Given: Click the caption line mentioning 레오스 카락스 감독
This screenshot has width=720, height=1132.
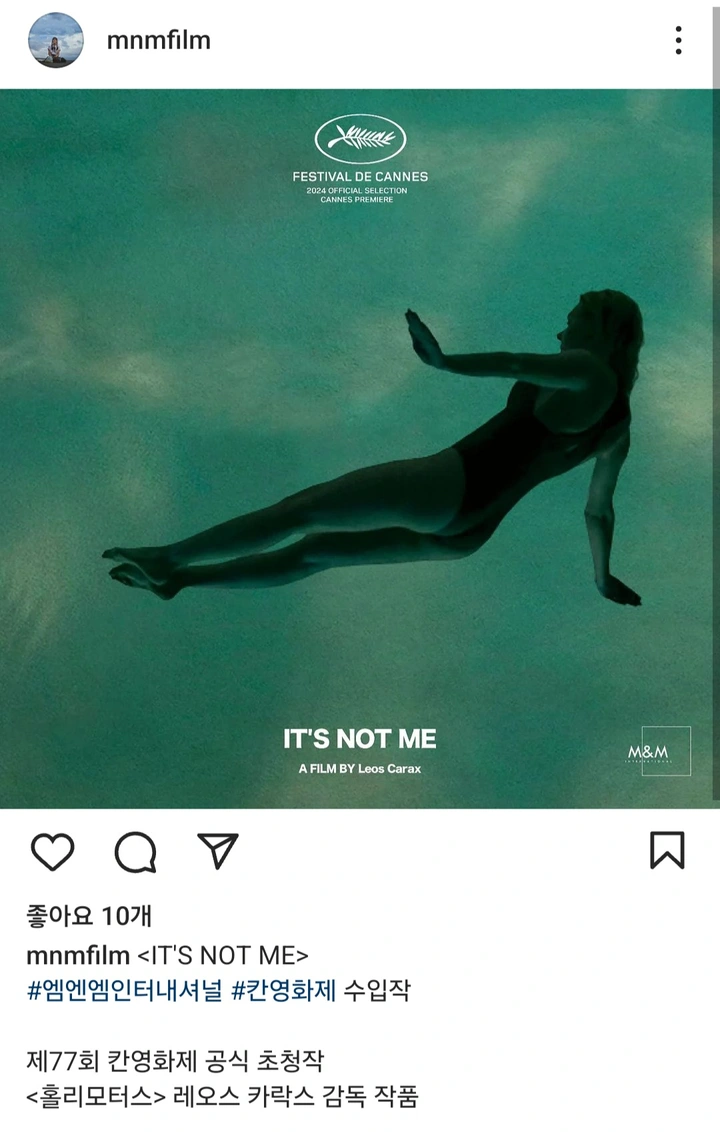Looking at the screenshot, I should 222,1096.
